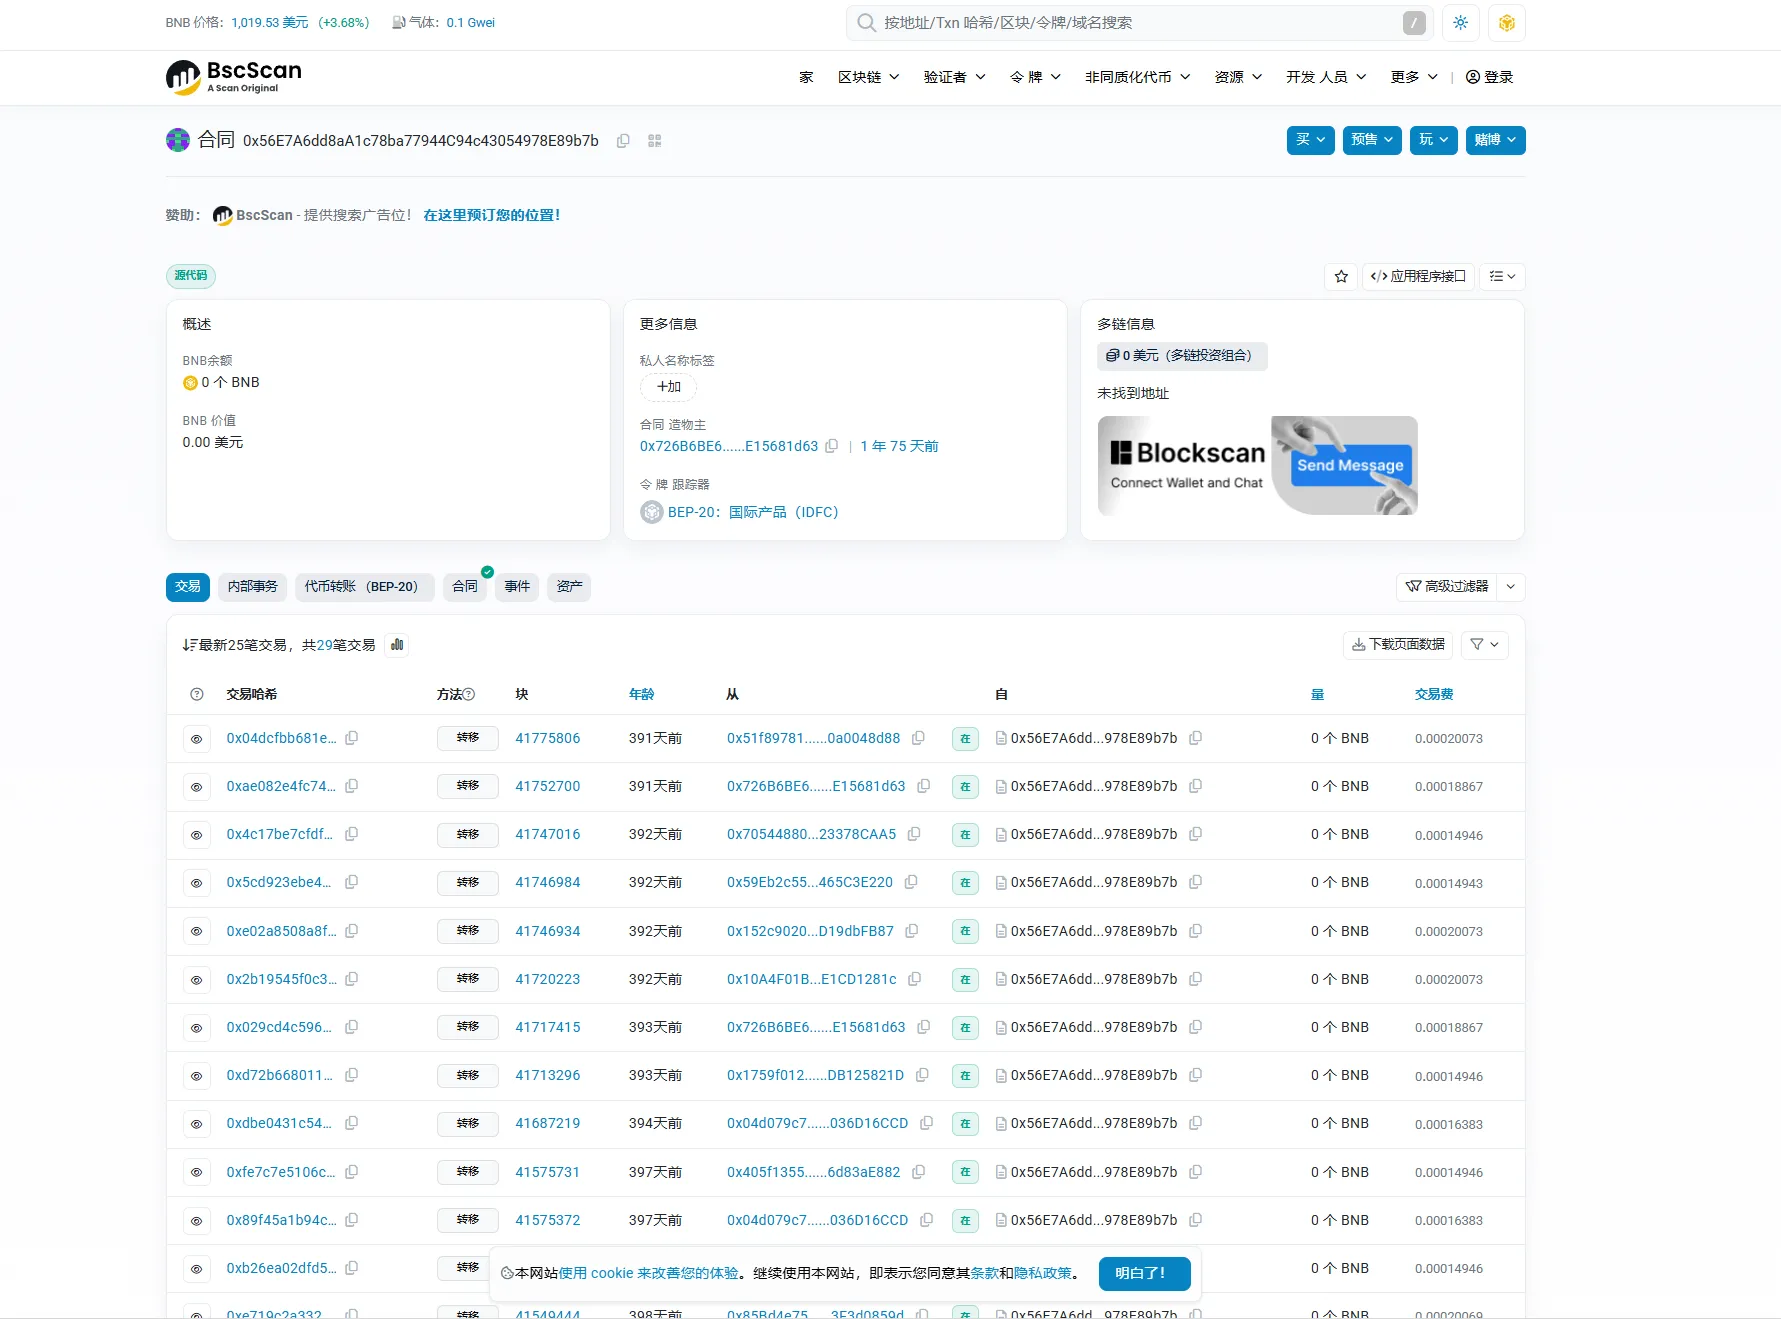
Task: Switch to the 事件 tab
Action: click(x=517, y=587)
